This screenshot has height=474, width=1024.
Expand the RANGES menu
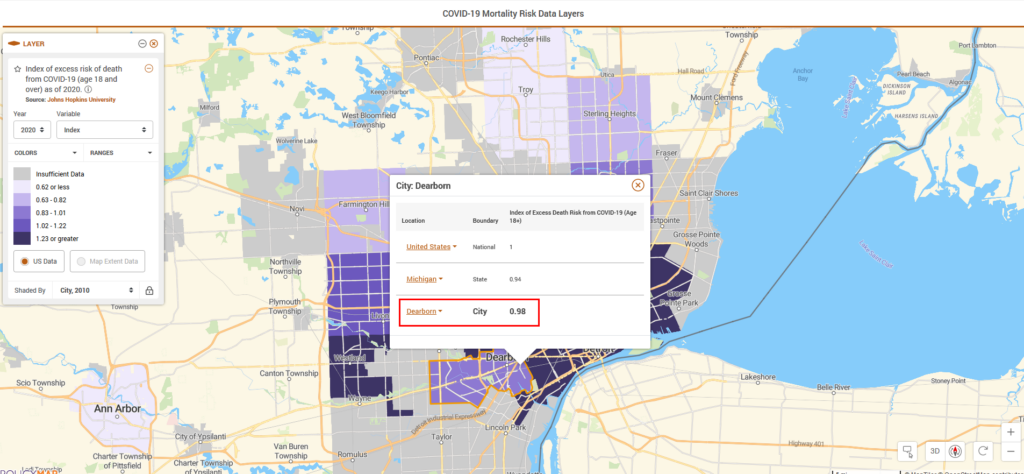click(x=122, y=153)
